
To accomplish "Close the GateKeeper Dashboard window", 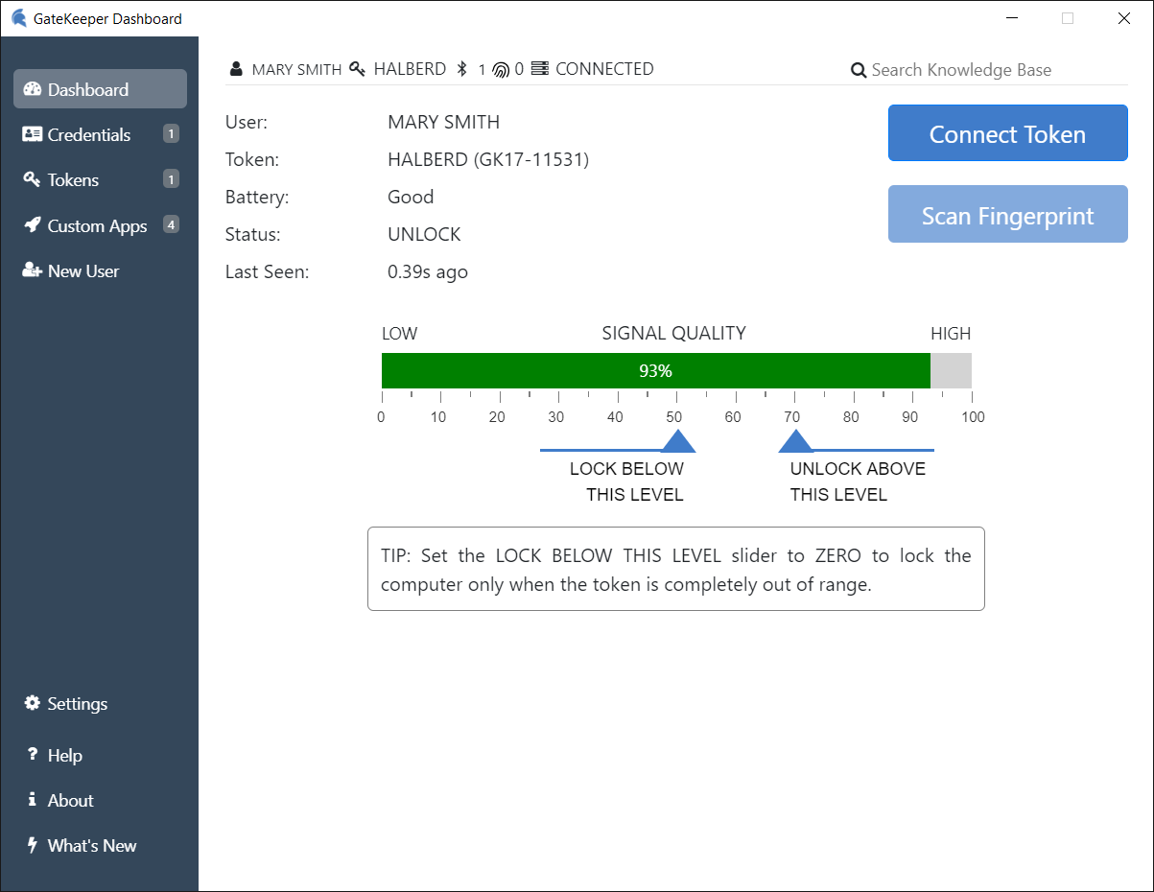I will point(1124,18).
